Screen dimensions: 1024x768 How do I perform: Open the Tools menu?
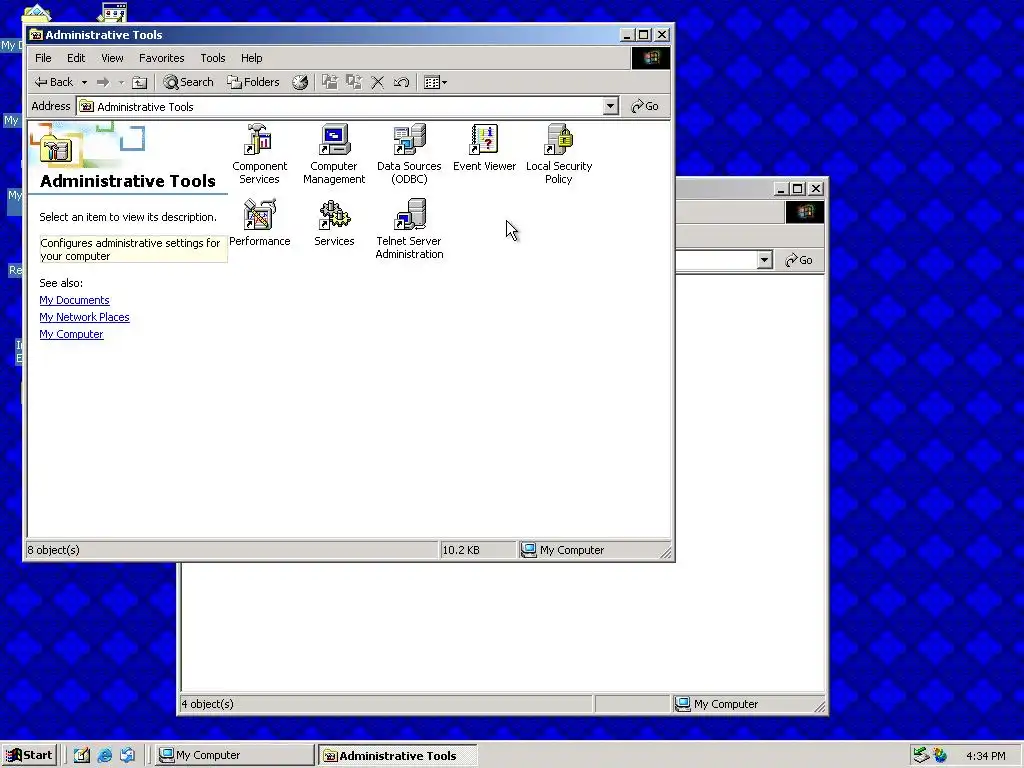click(212, 58)
